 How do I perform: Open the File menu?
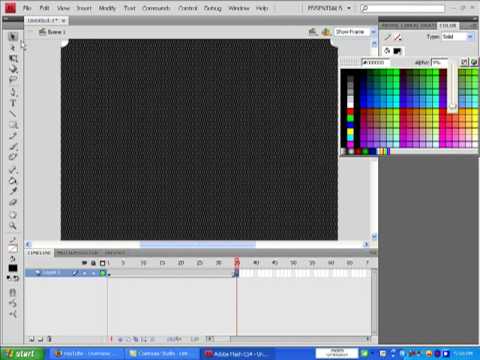click(27, 8)
